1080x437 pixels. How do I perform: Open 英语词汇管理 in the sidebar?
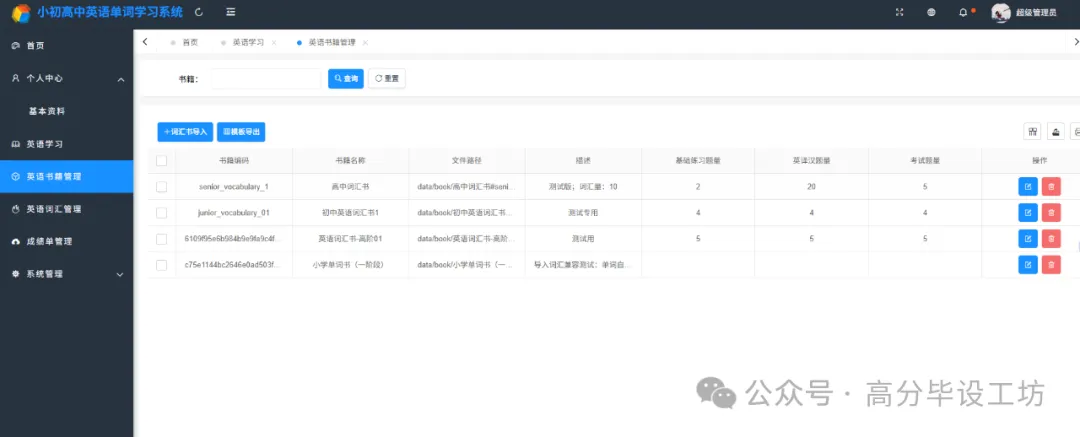[66, 209]
